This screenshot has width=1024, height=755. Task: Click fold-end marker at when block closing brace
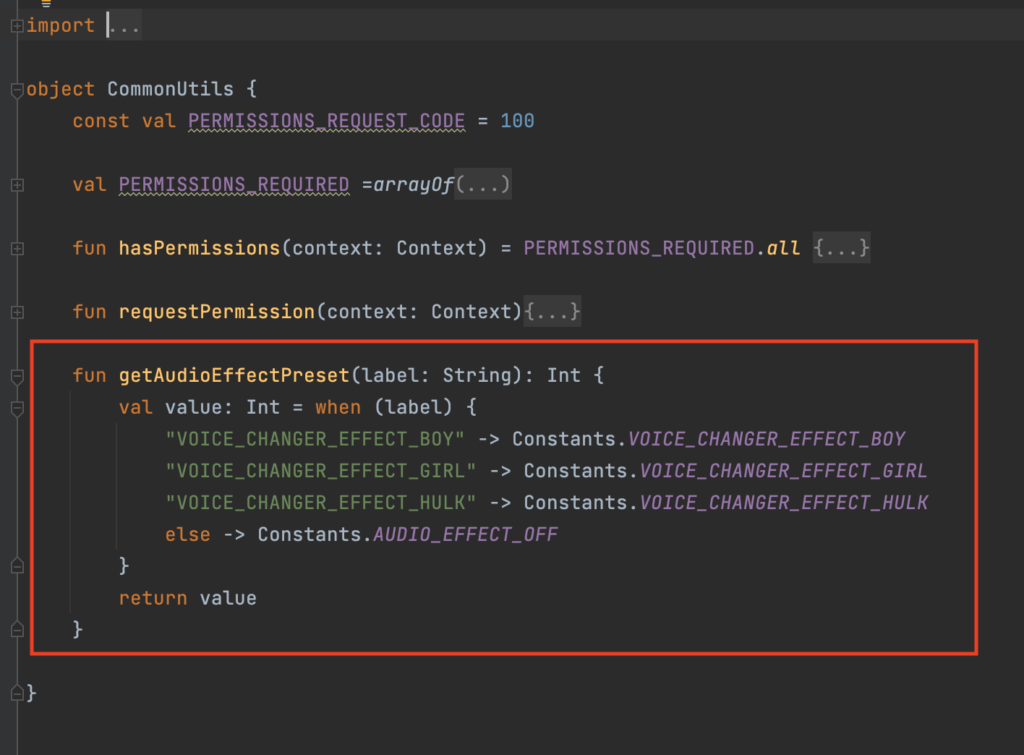coord(16,566)
